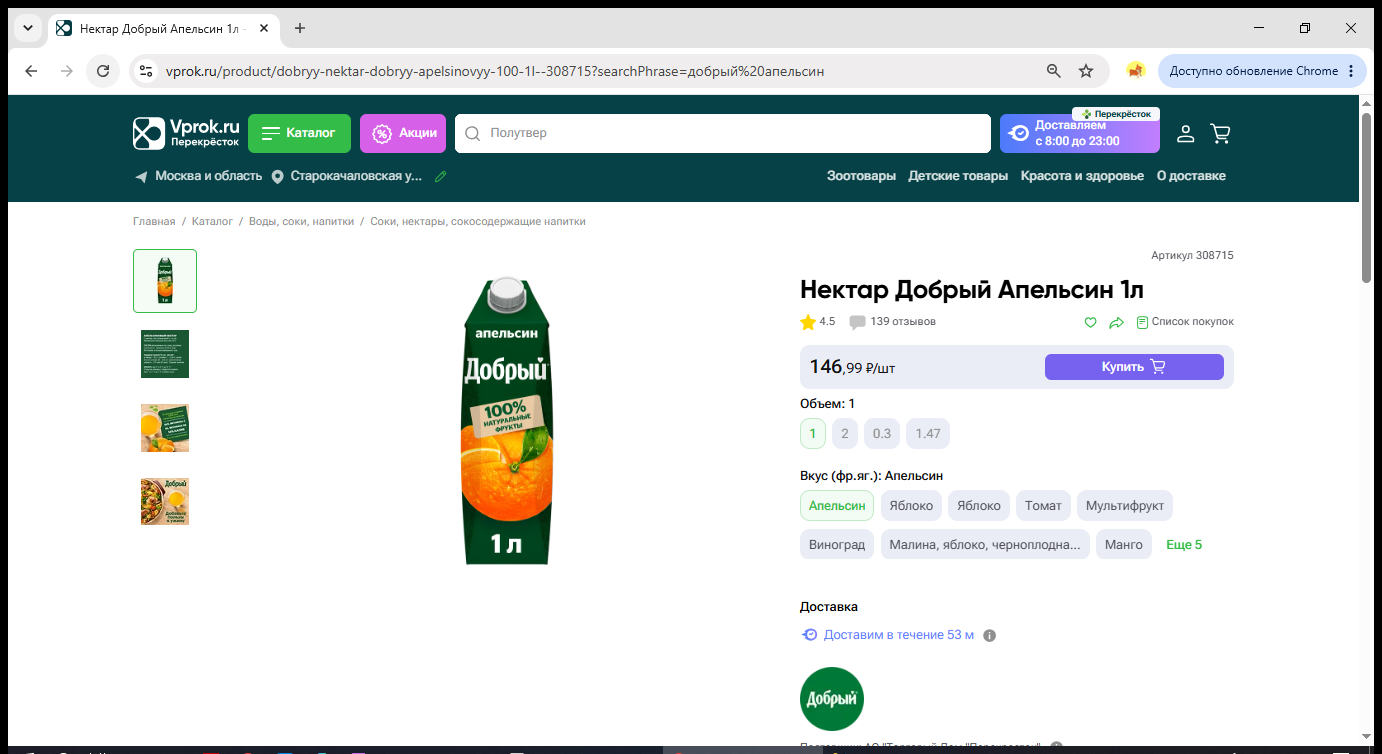Open the user profile icon

pos(1185,133)
